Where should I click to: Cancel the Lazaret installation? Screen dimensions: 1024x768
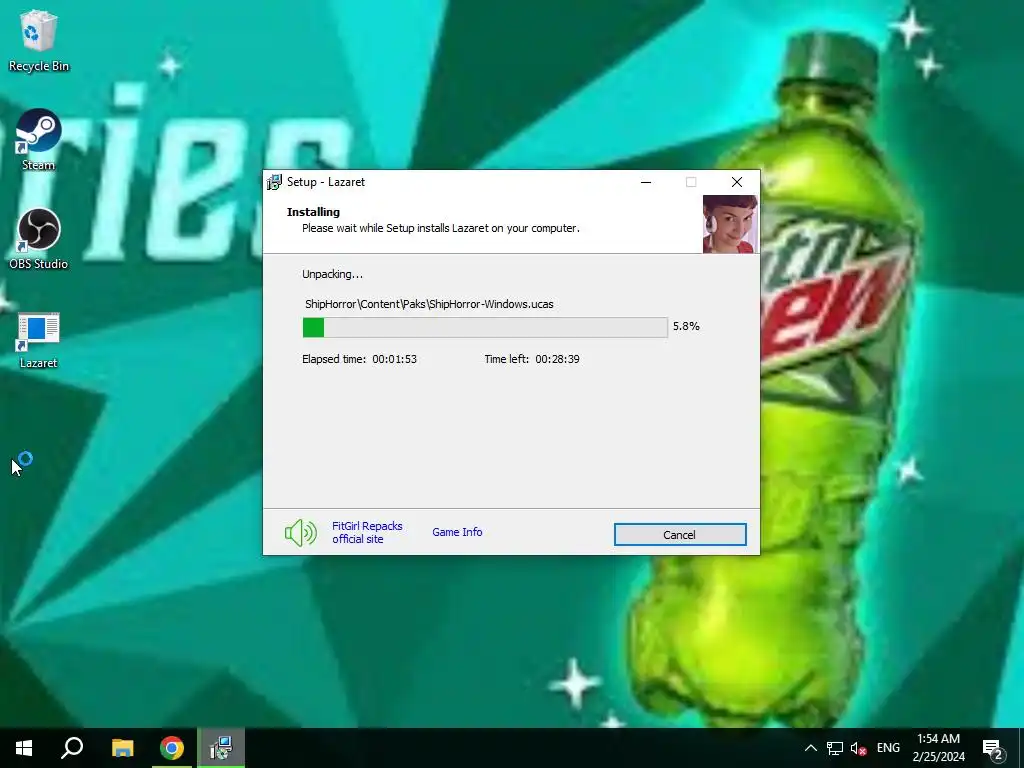coord(680,534)
